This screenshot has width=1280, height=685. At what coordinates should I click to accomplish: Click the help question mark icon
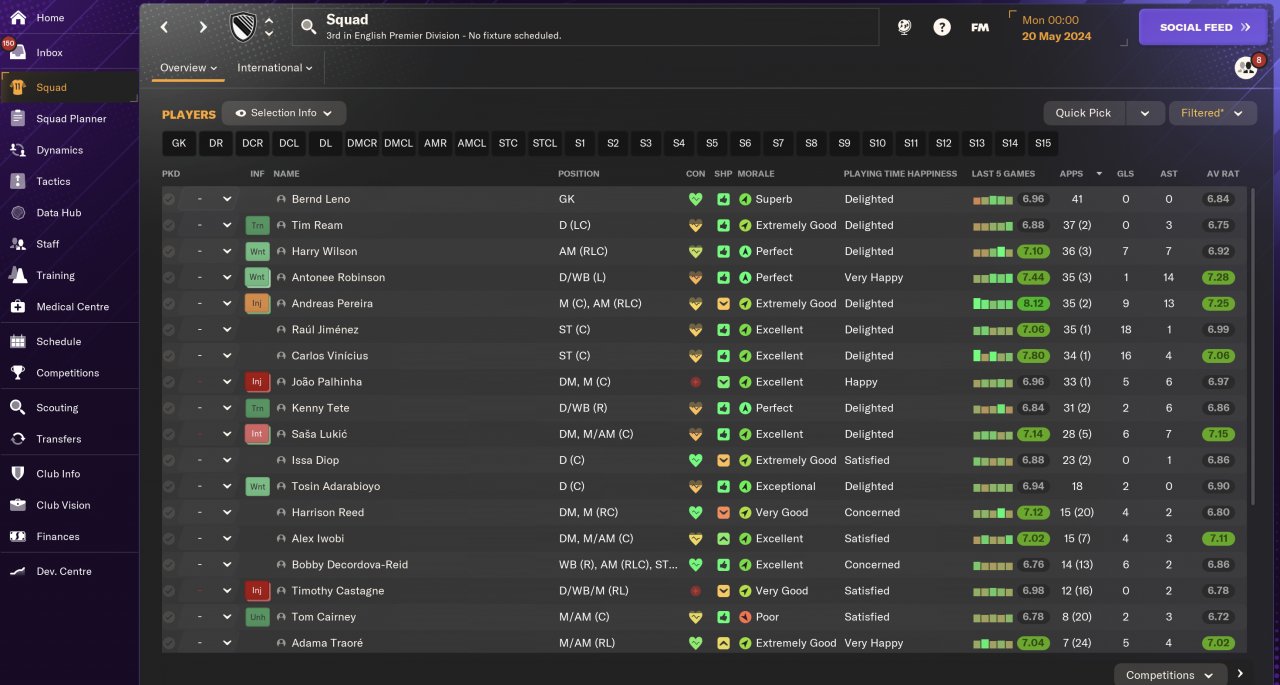click(x=942, y=27)
